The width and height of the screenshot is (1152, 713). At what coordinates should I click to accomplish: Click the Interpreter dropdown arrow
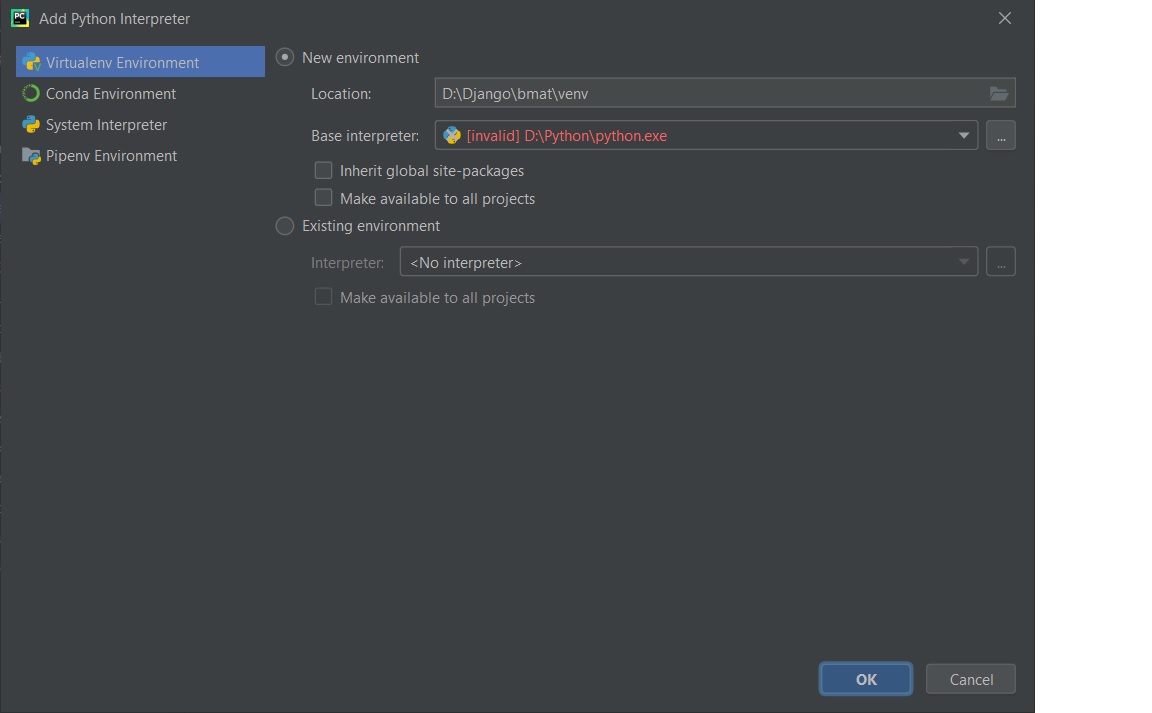[963, 262]
